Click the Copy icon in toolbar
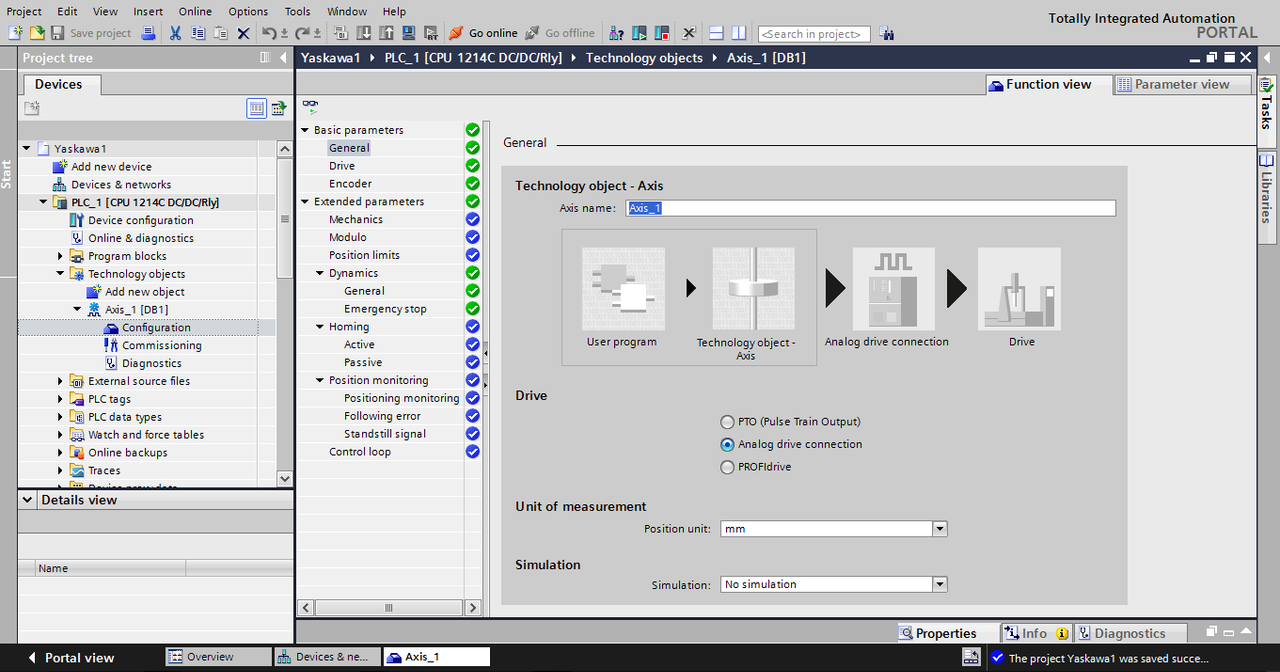1280x672 pixels. pos(198,33)
